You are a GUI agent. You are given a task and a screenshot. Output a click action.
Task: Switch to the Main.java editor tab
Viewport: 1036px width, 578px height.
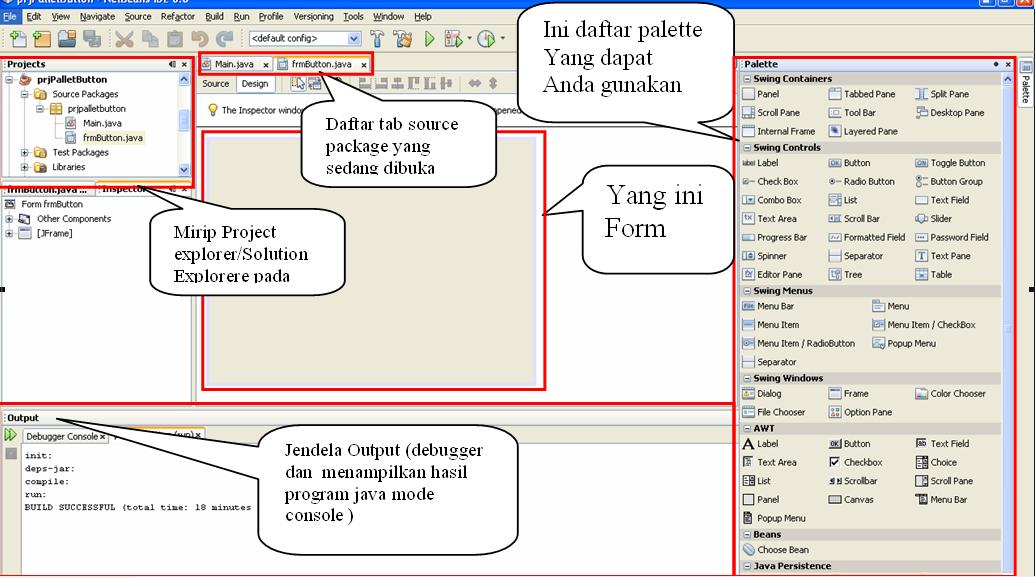(234, 64)
